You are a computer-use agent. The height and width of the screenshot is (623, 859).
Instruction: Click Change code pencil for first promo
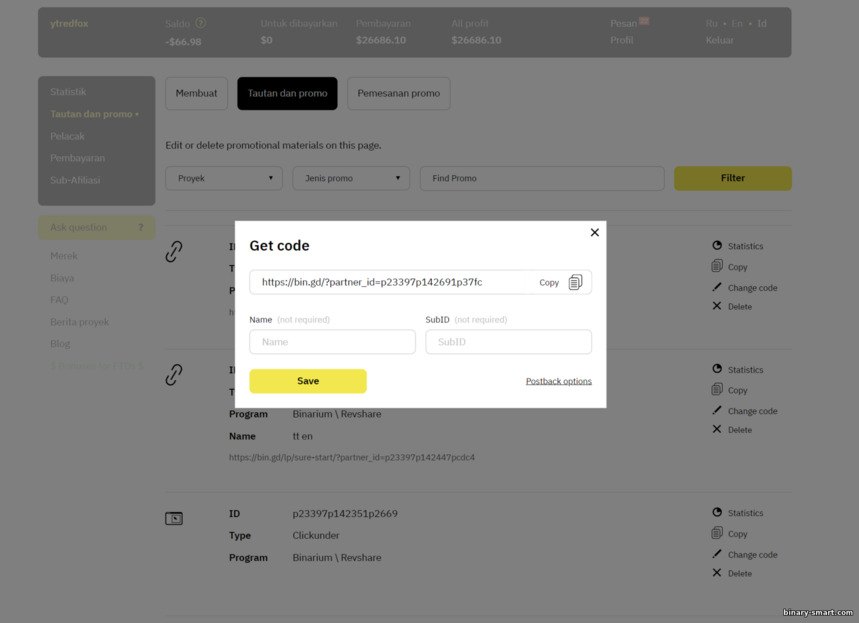[717, 287]
